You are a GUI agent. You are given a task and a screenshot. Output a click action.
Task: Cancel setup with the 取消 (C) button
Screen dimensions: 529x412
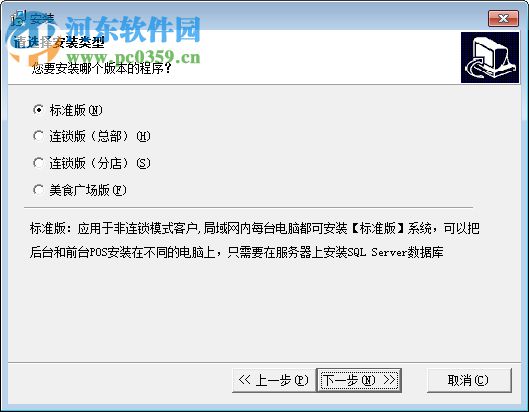click(469, 380)
